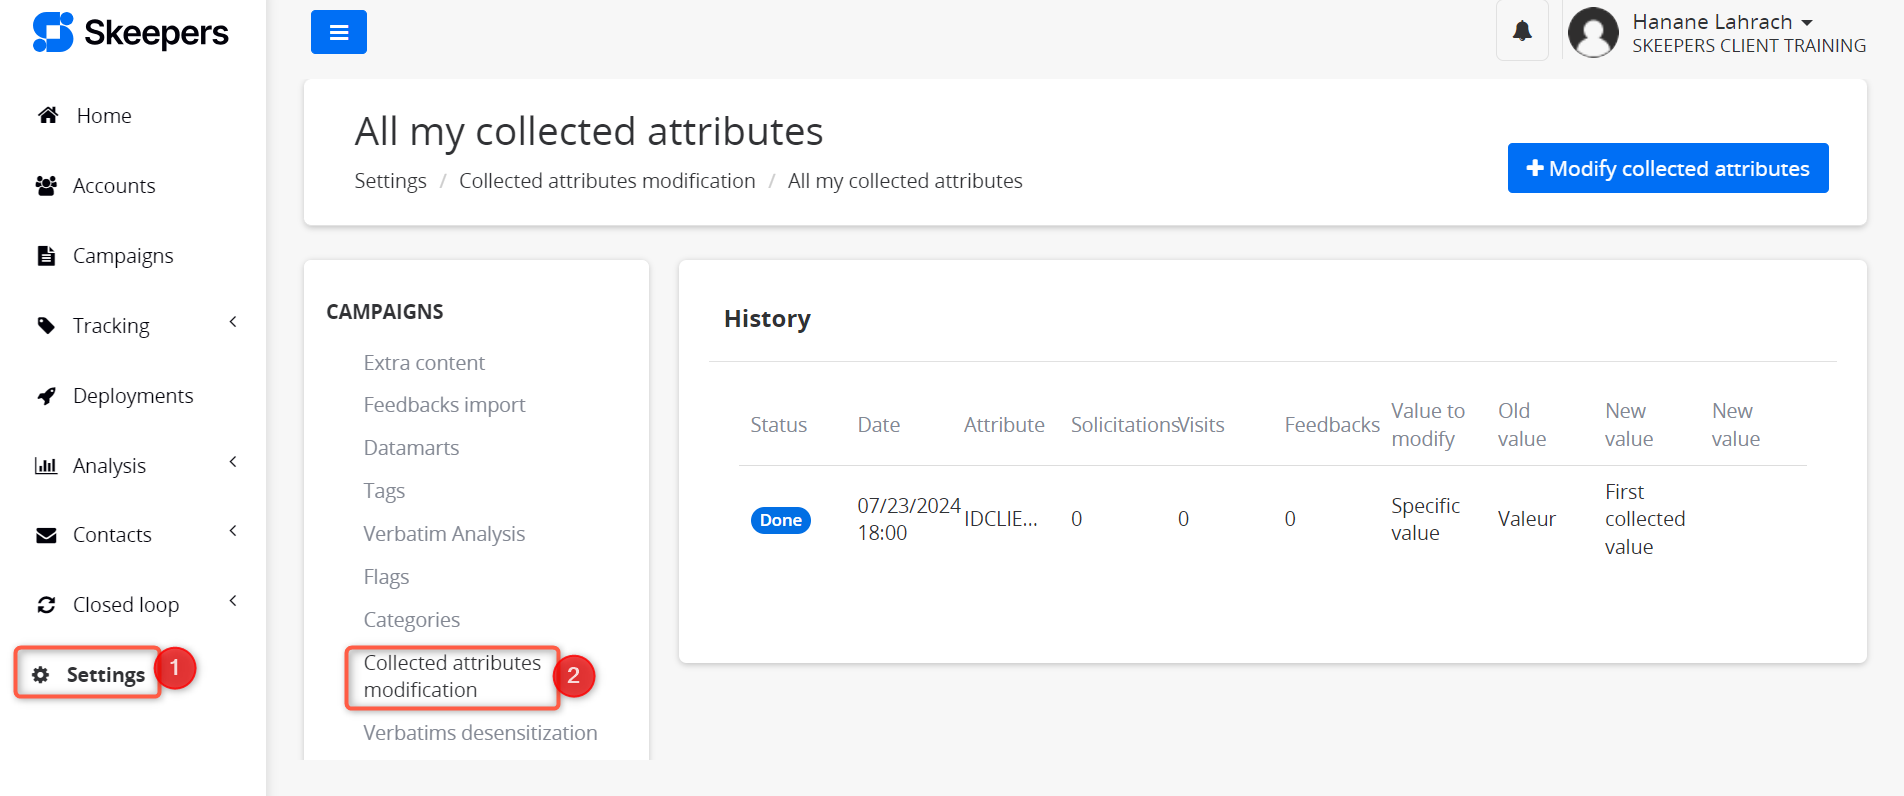
Task: Expand the Closed loop submenu chevron
Action: pyautogui.click(x=233, y=601)
